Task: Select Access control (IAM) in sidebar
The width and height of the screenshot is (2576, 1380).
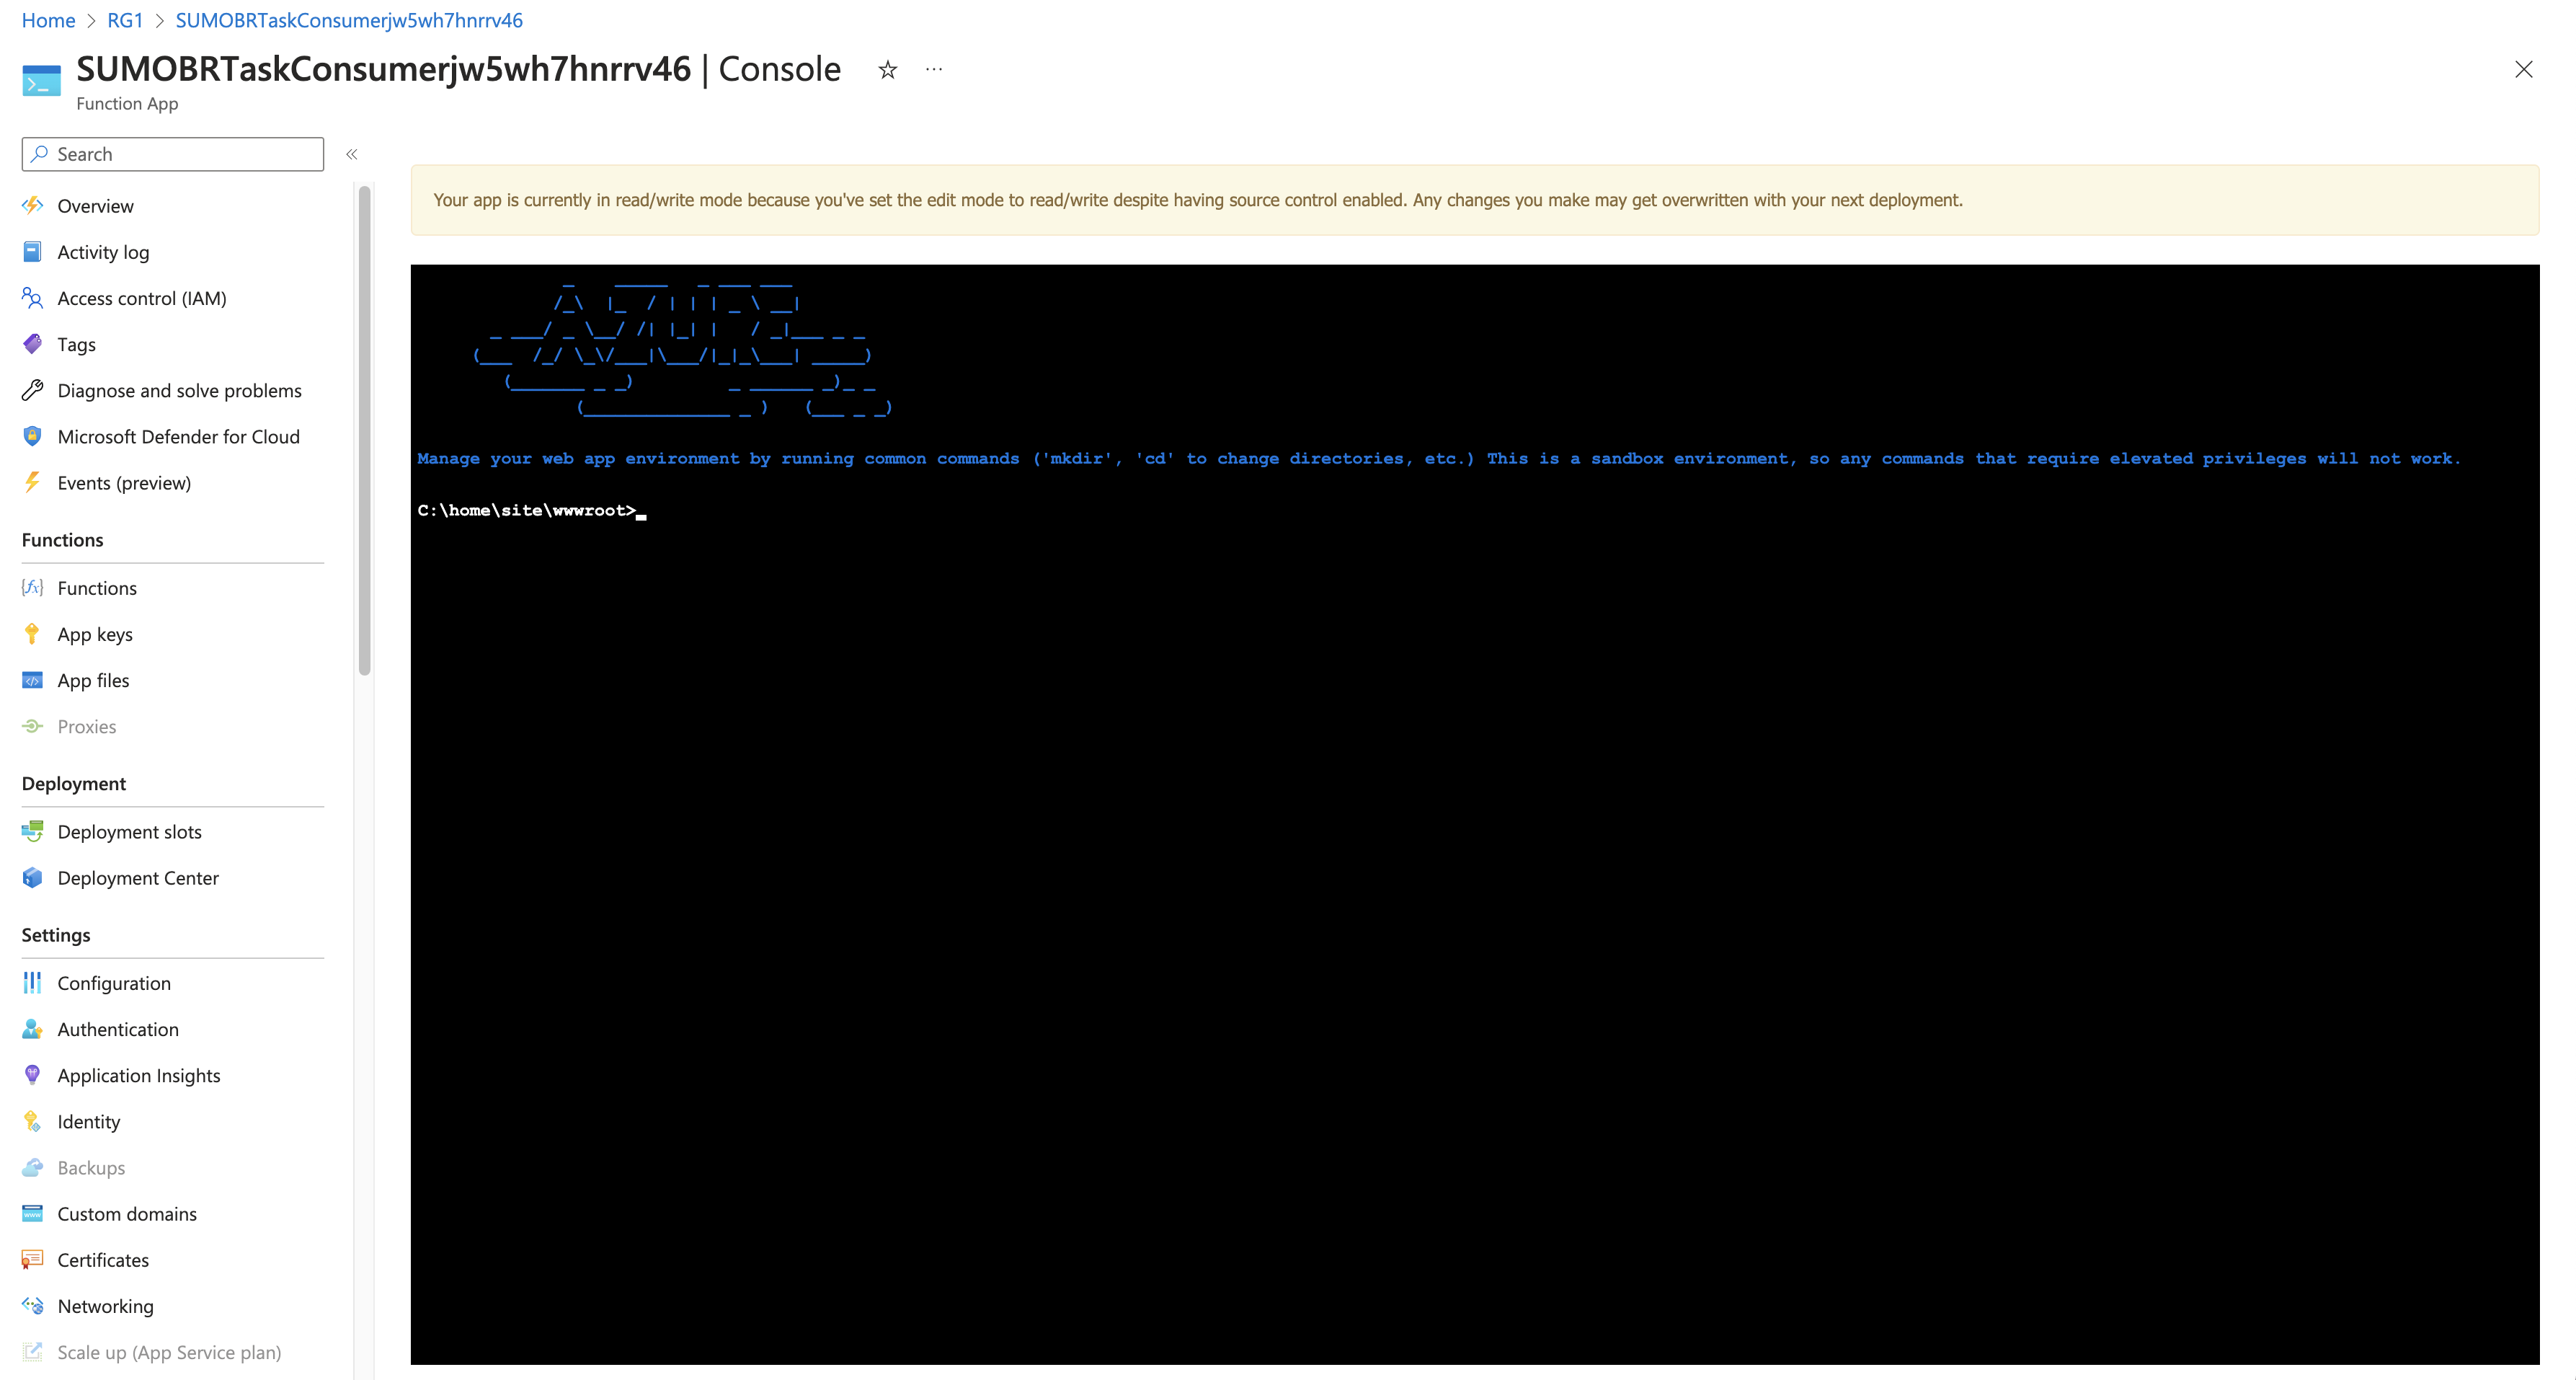Action: 141,298
